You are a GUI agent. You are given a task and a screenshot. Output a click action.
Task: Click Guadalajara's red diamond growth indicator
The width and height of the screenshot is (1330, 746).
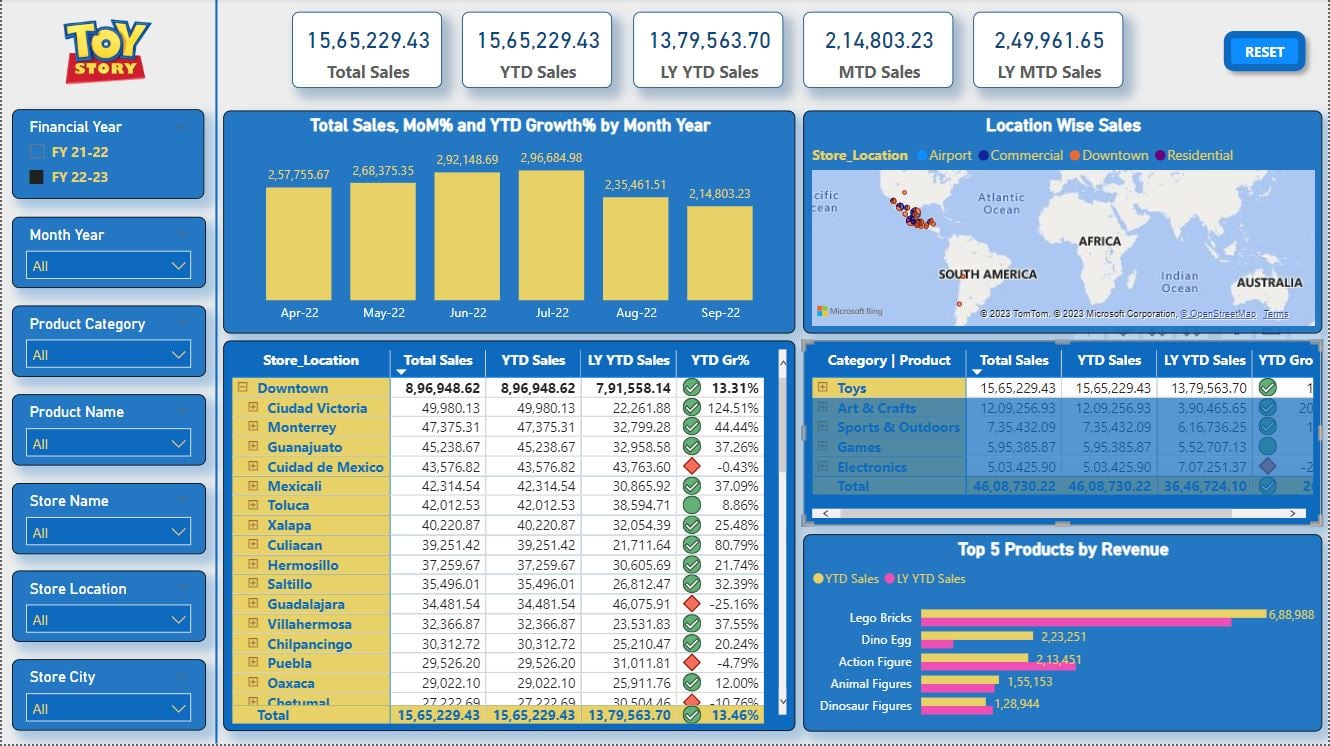(691, 604)
